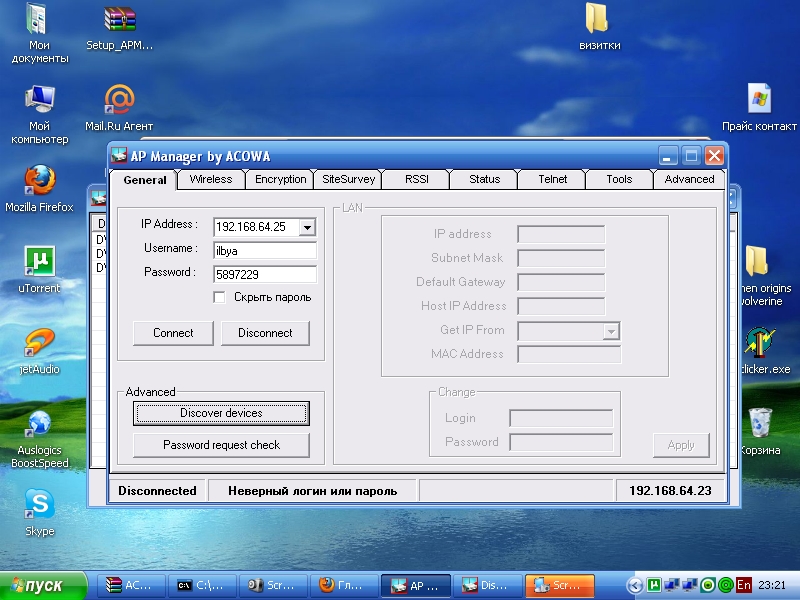Select the Telnet tab

pyautogui.click(x=552, y=179)
